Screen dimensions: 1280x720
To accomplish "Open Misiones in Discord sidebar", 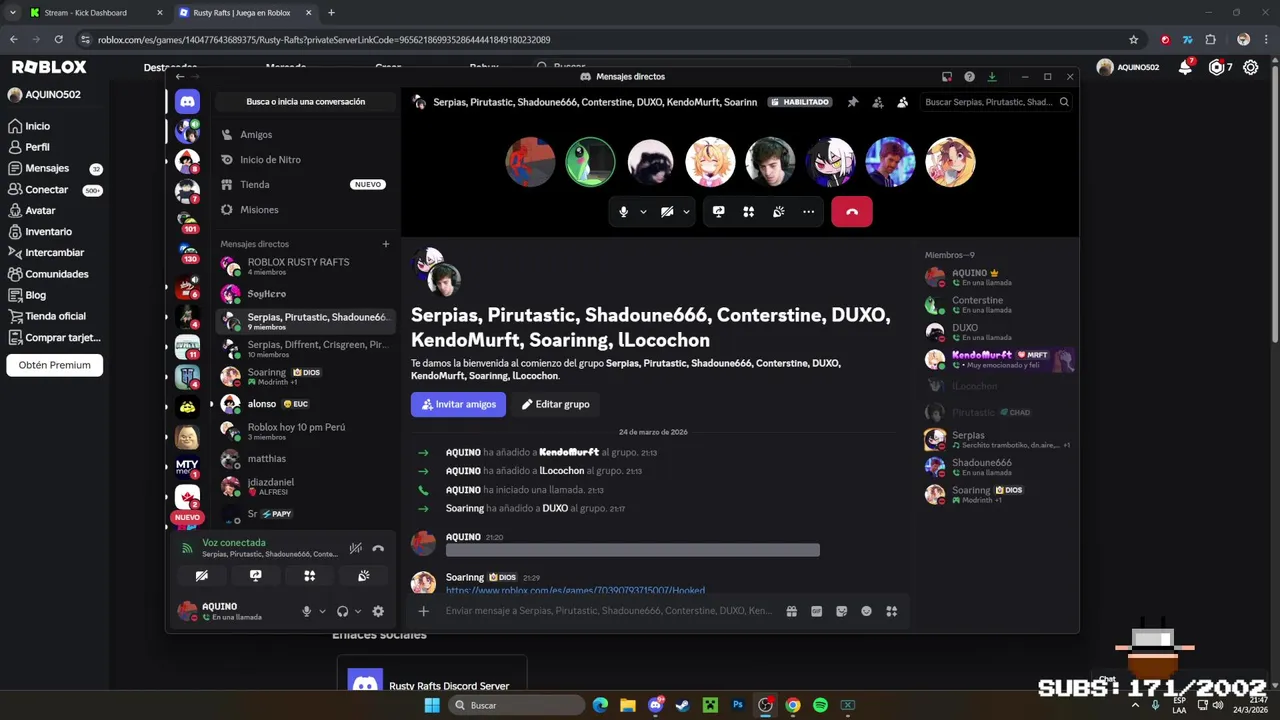I will click(x=303, y=210).
